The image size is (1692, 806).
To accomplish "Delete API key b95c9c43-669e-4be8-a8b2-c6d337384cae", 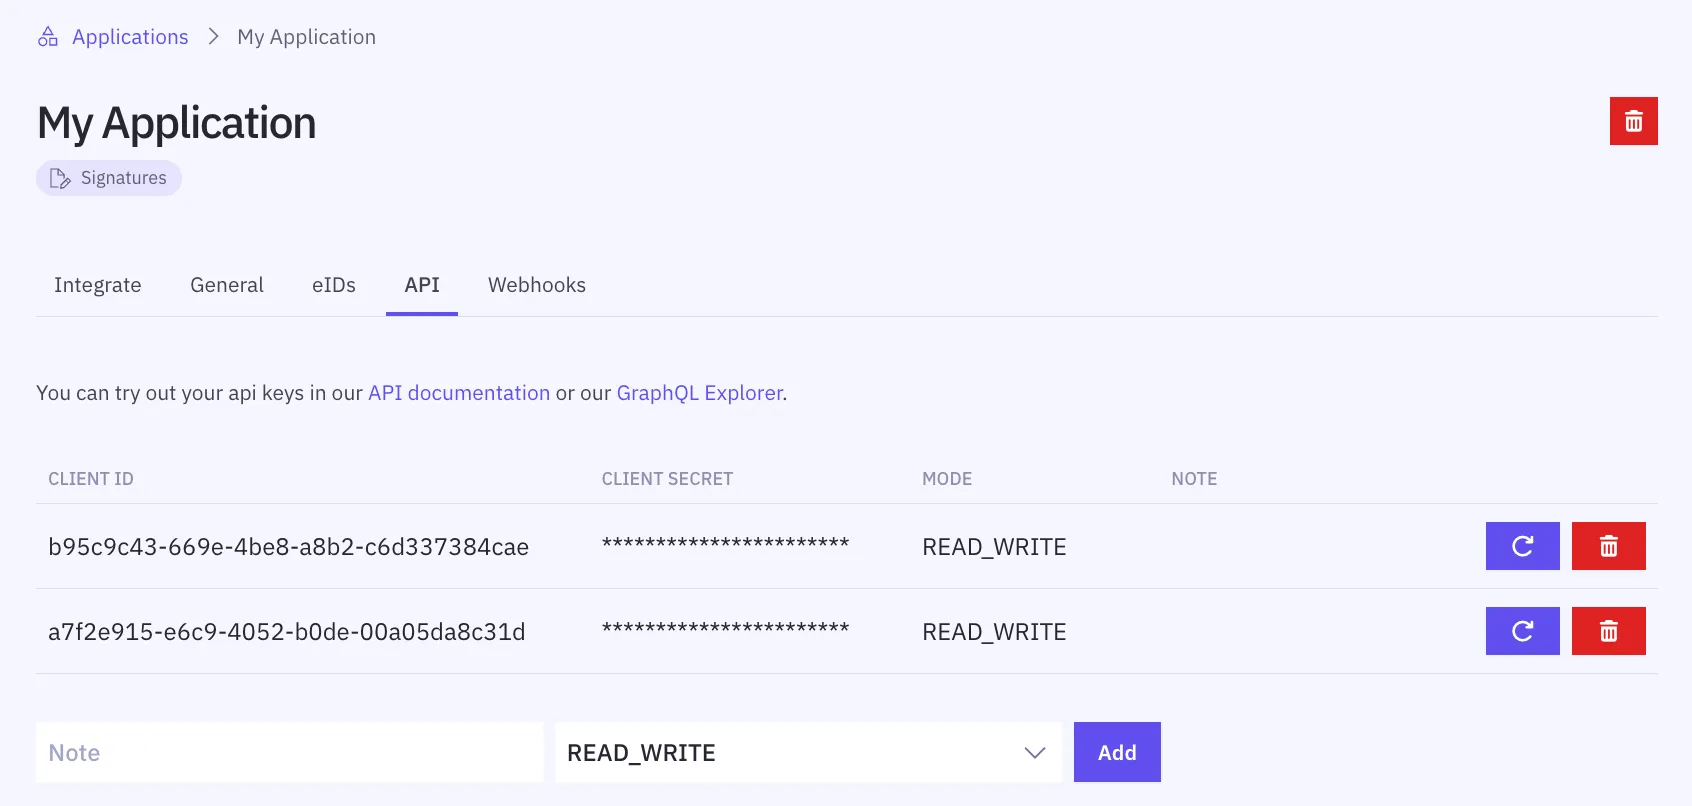I will point(1608,546).
